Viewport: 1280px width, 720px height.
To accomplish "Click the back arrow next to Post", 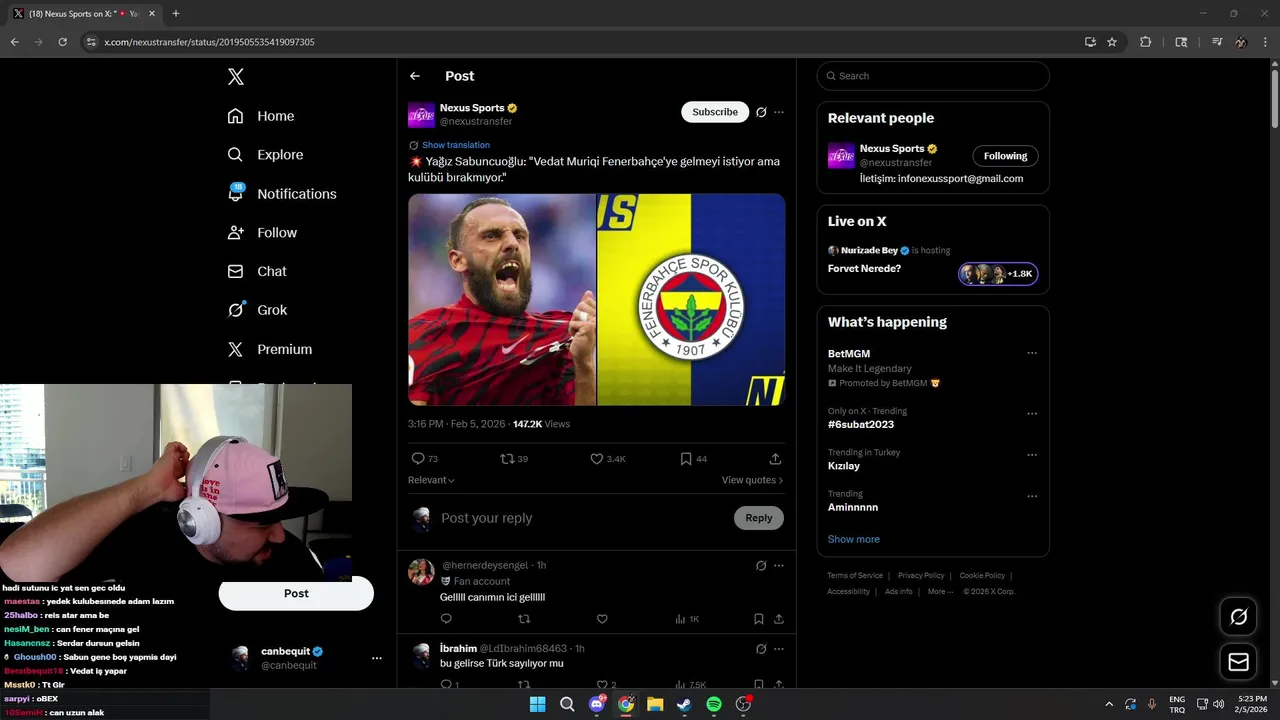I will [415, 76].
